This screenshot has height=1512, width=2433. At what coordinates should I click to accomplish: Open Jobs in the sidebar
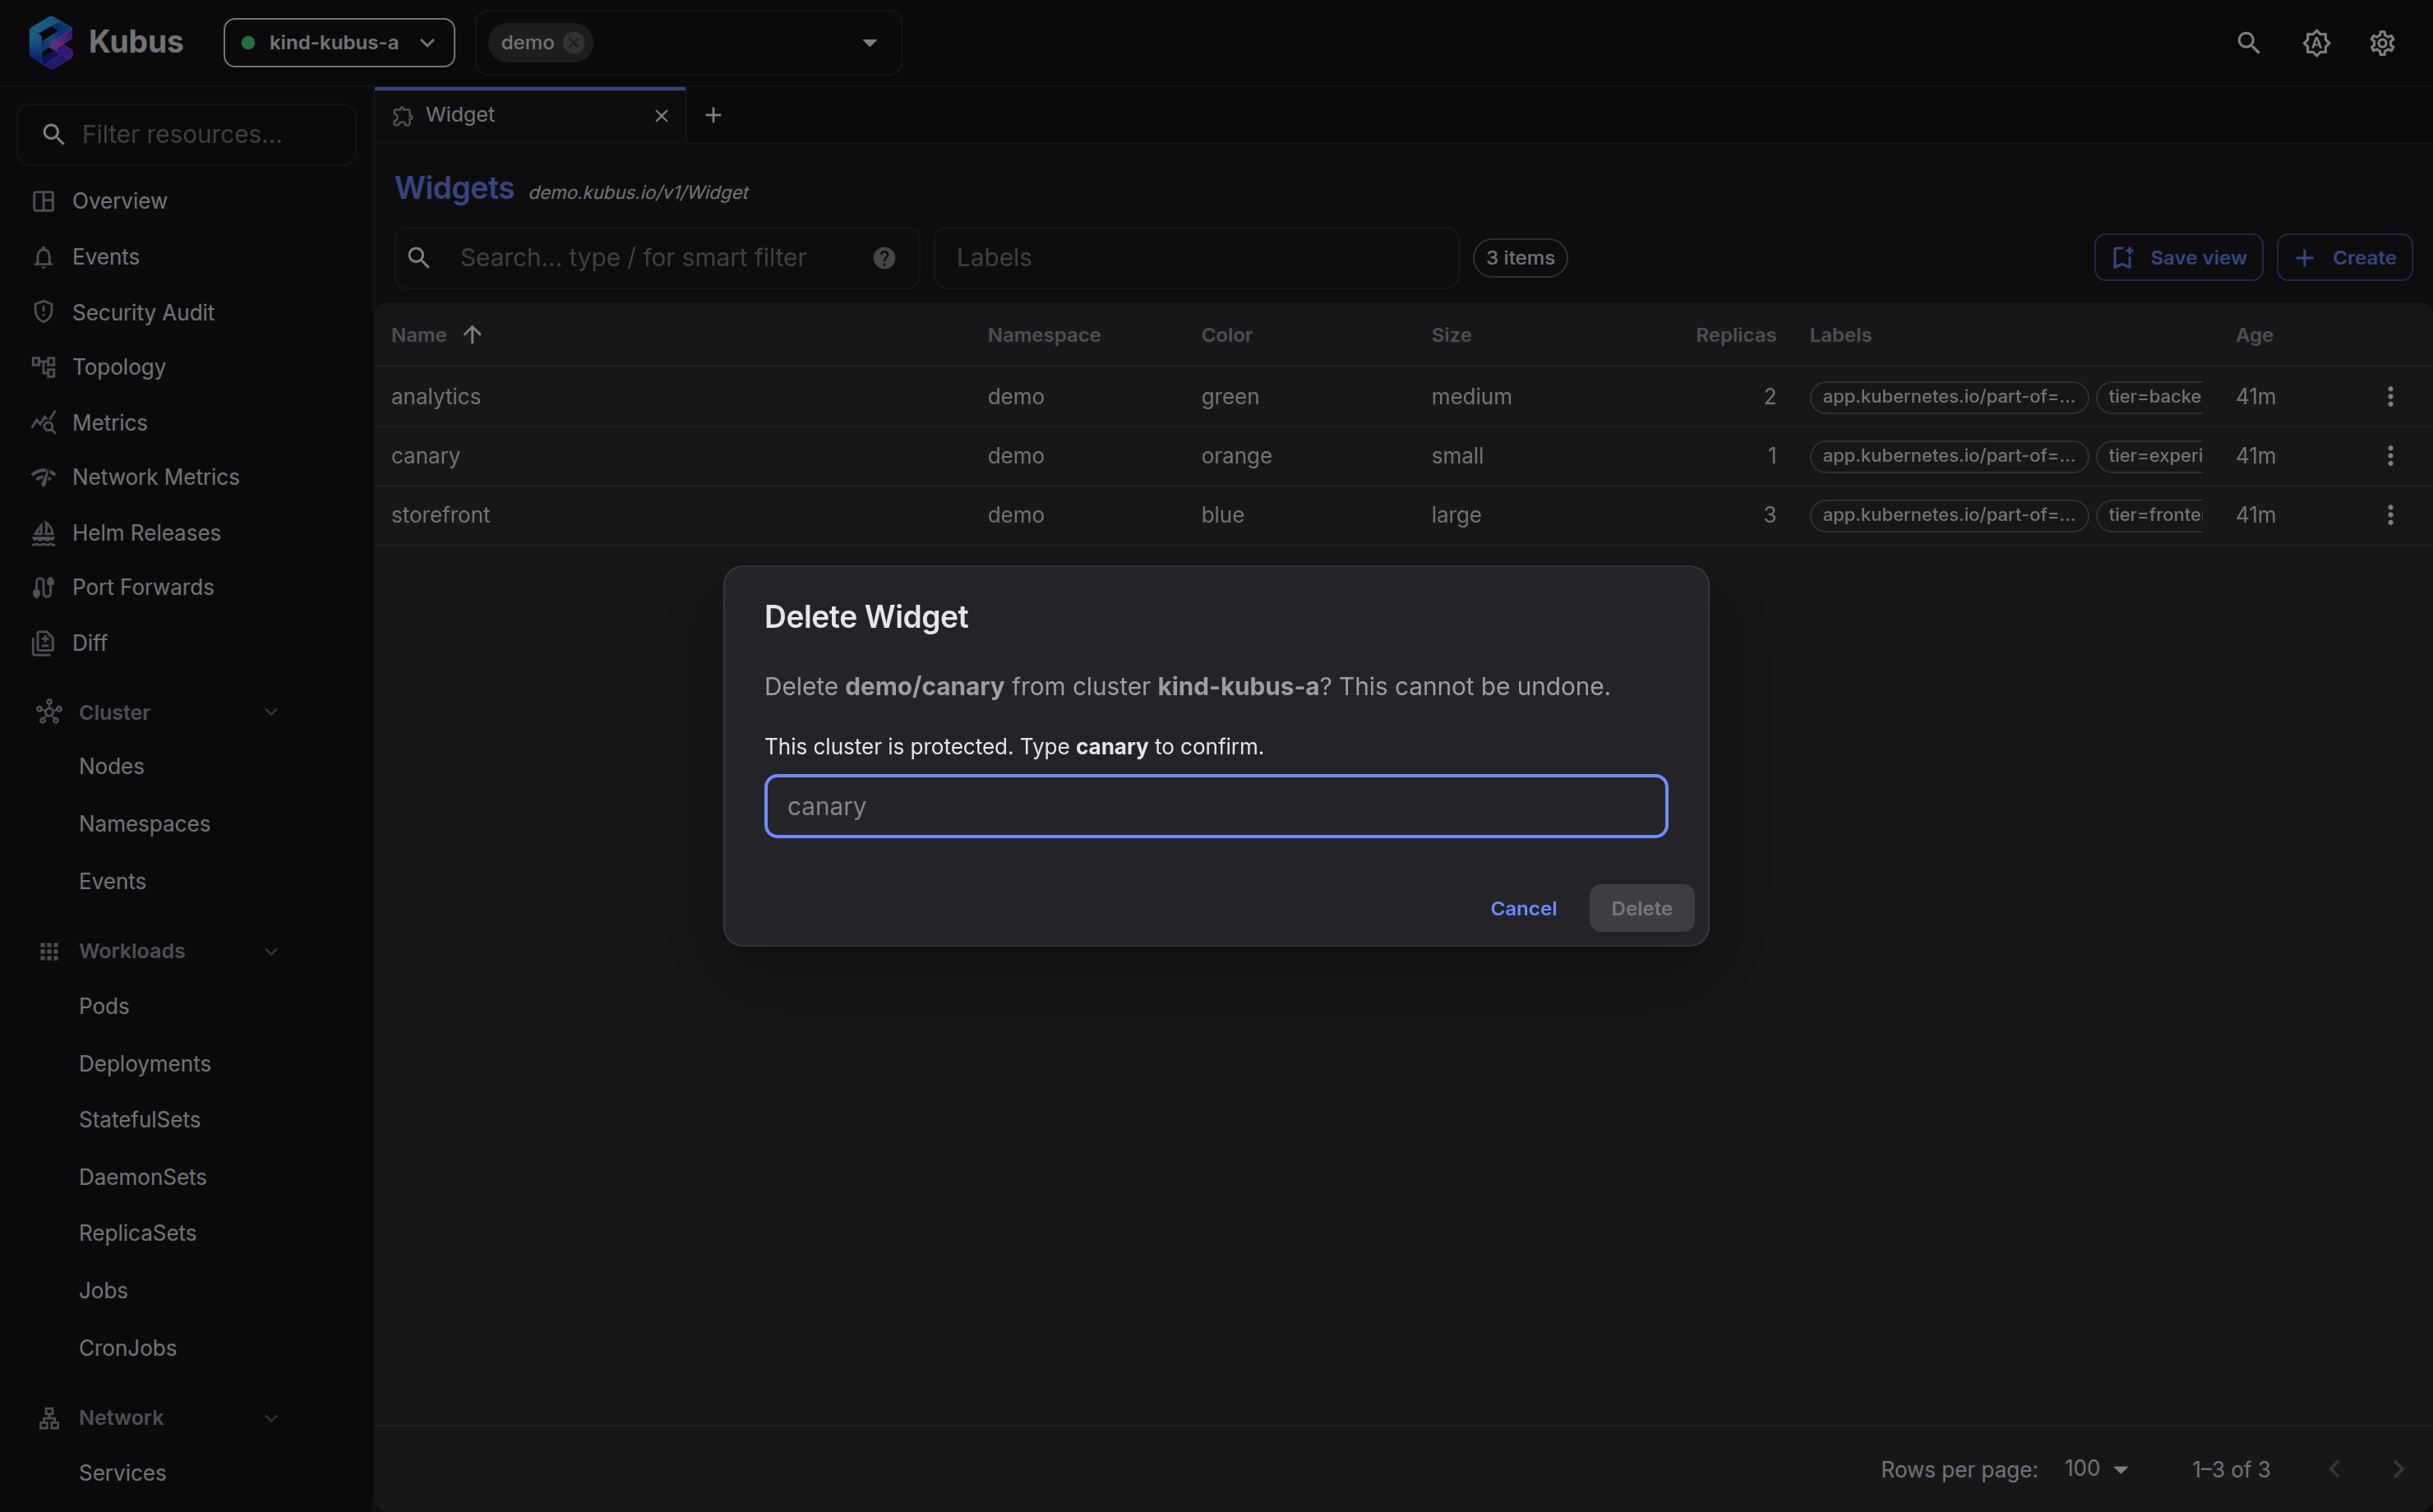tap(103, 1291)
